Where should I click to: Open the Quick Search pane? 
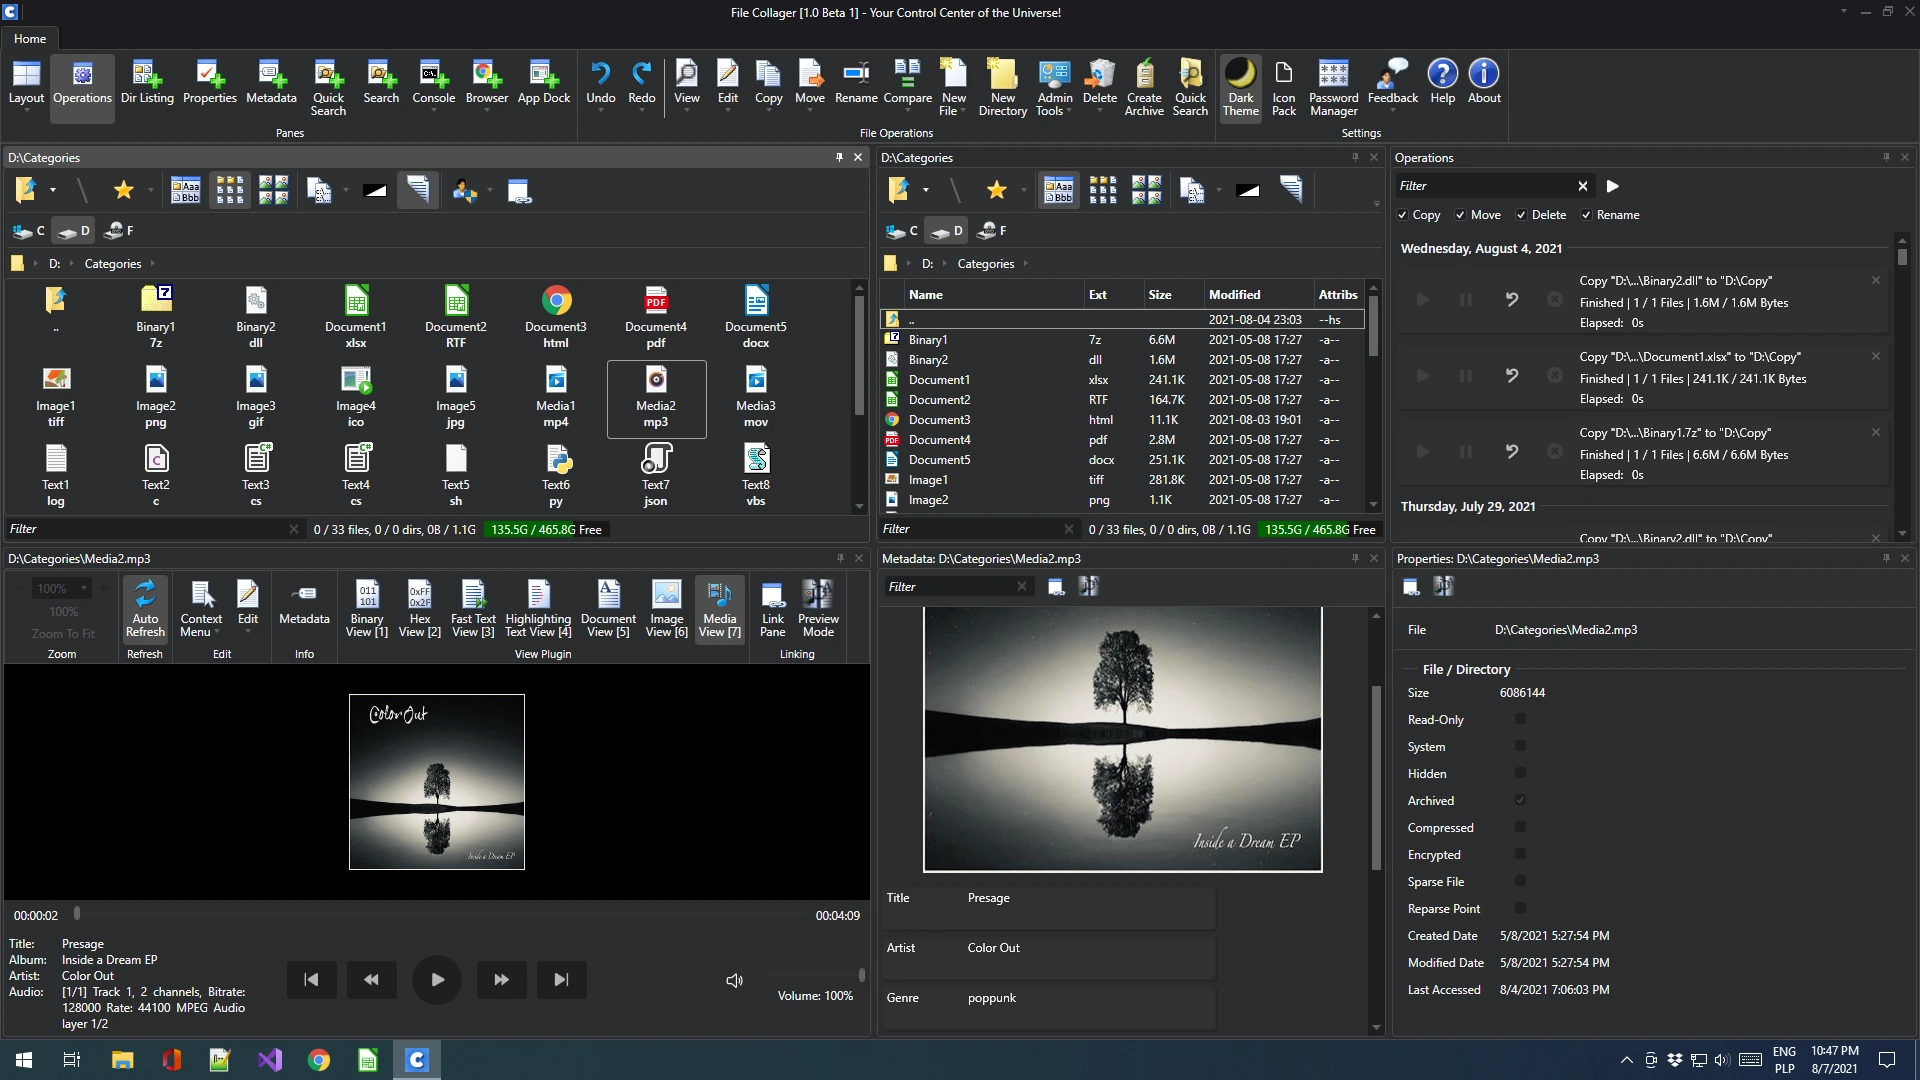click(328, 87)
